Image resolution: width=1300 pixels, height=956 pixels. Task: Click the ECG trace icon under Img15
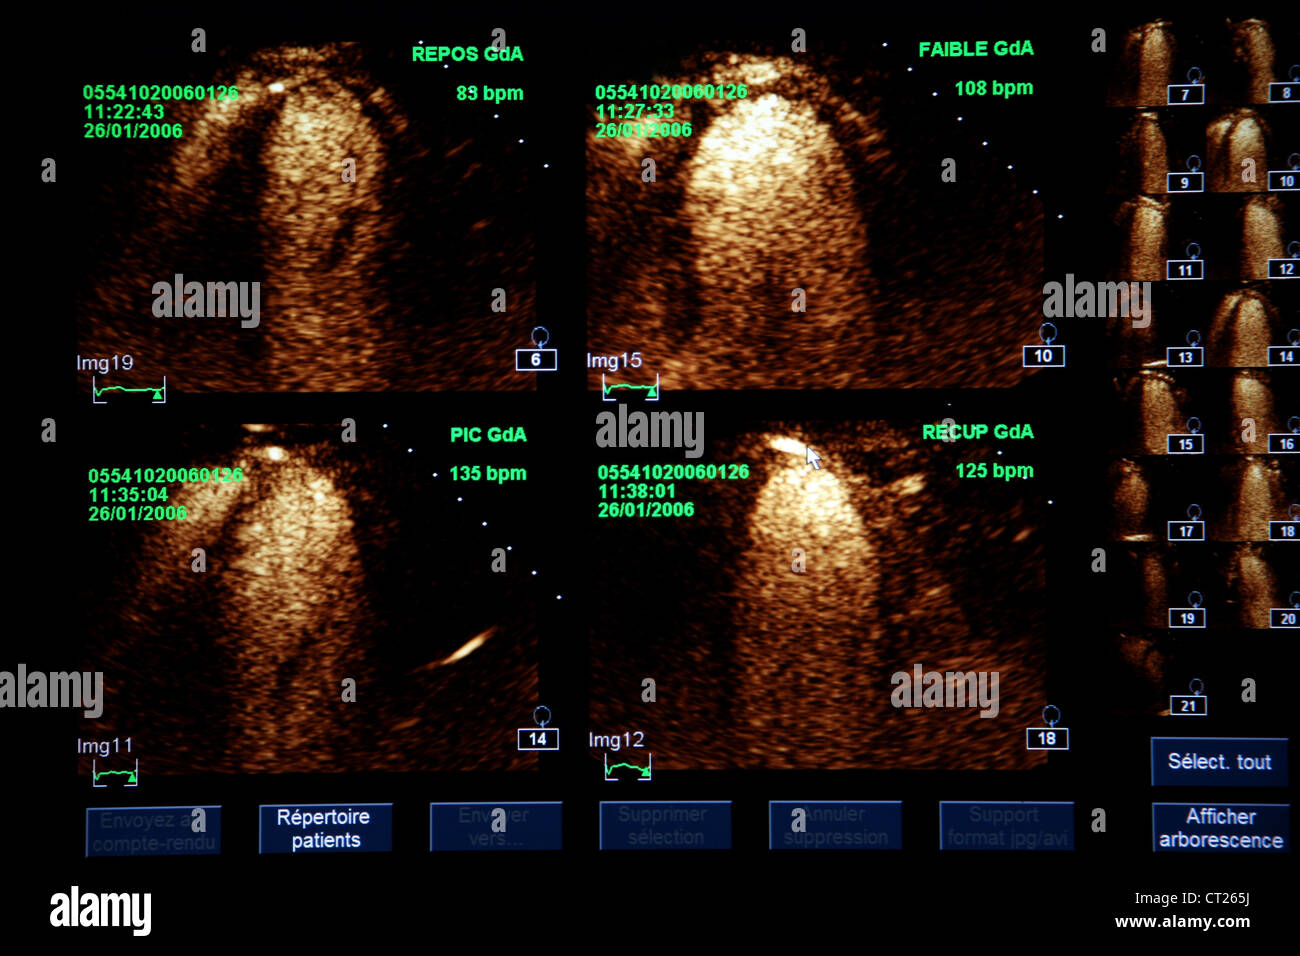coord(630,388)
